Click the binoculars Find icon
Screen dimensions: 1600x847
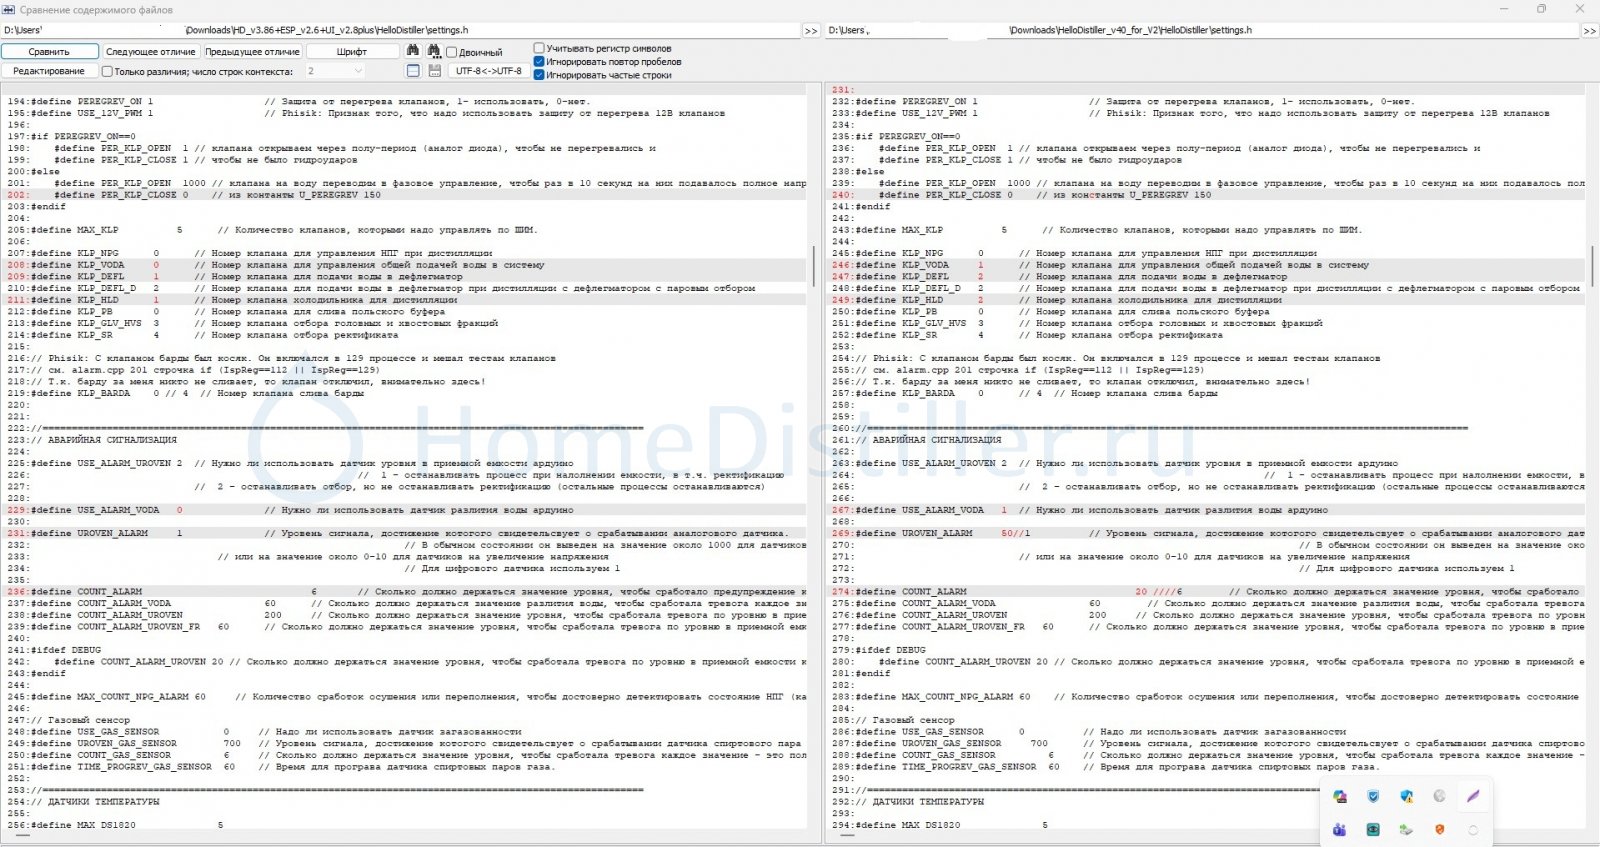click(x=412, y=51)
